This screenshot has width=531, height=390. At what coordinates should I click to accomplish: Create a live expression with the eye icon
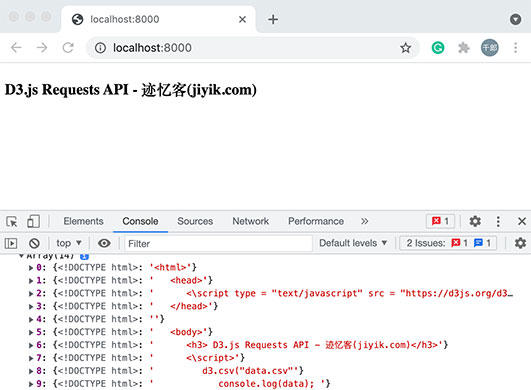pos(104,243)
